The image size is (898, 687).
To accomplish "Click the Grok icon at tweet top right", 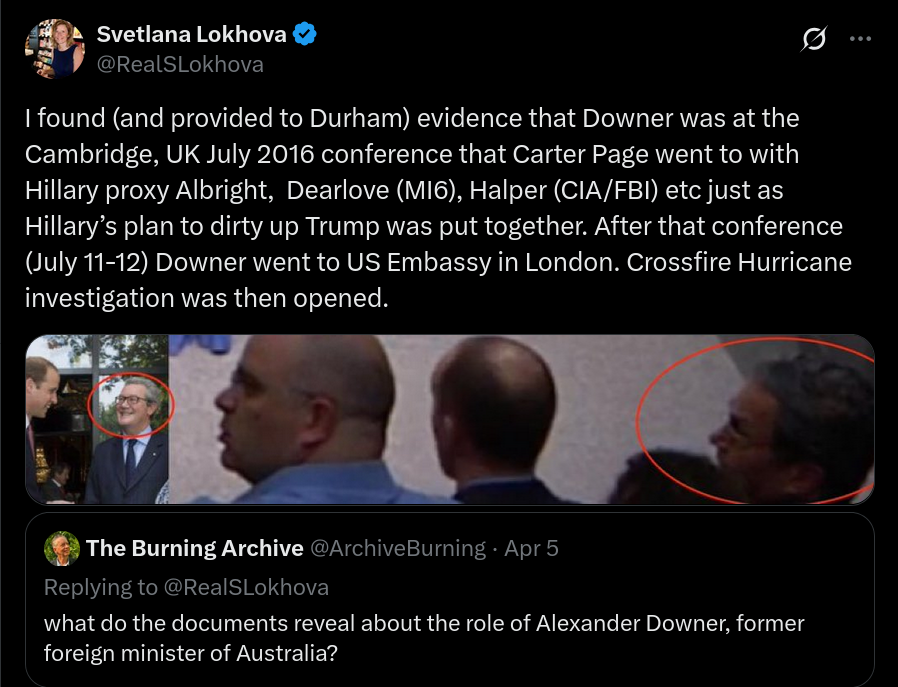I will click(814, 39).
